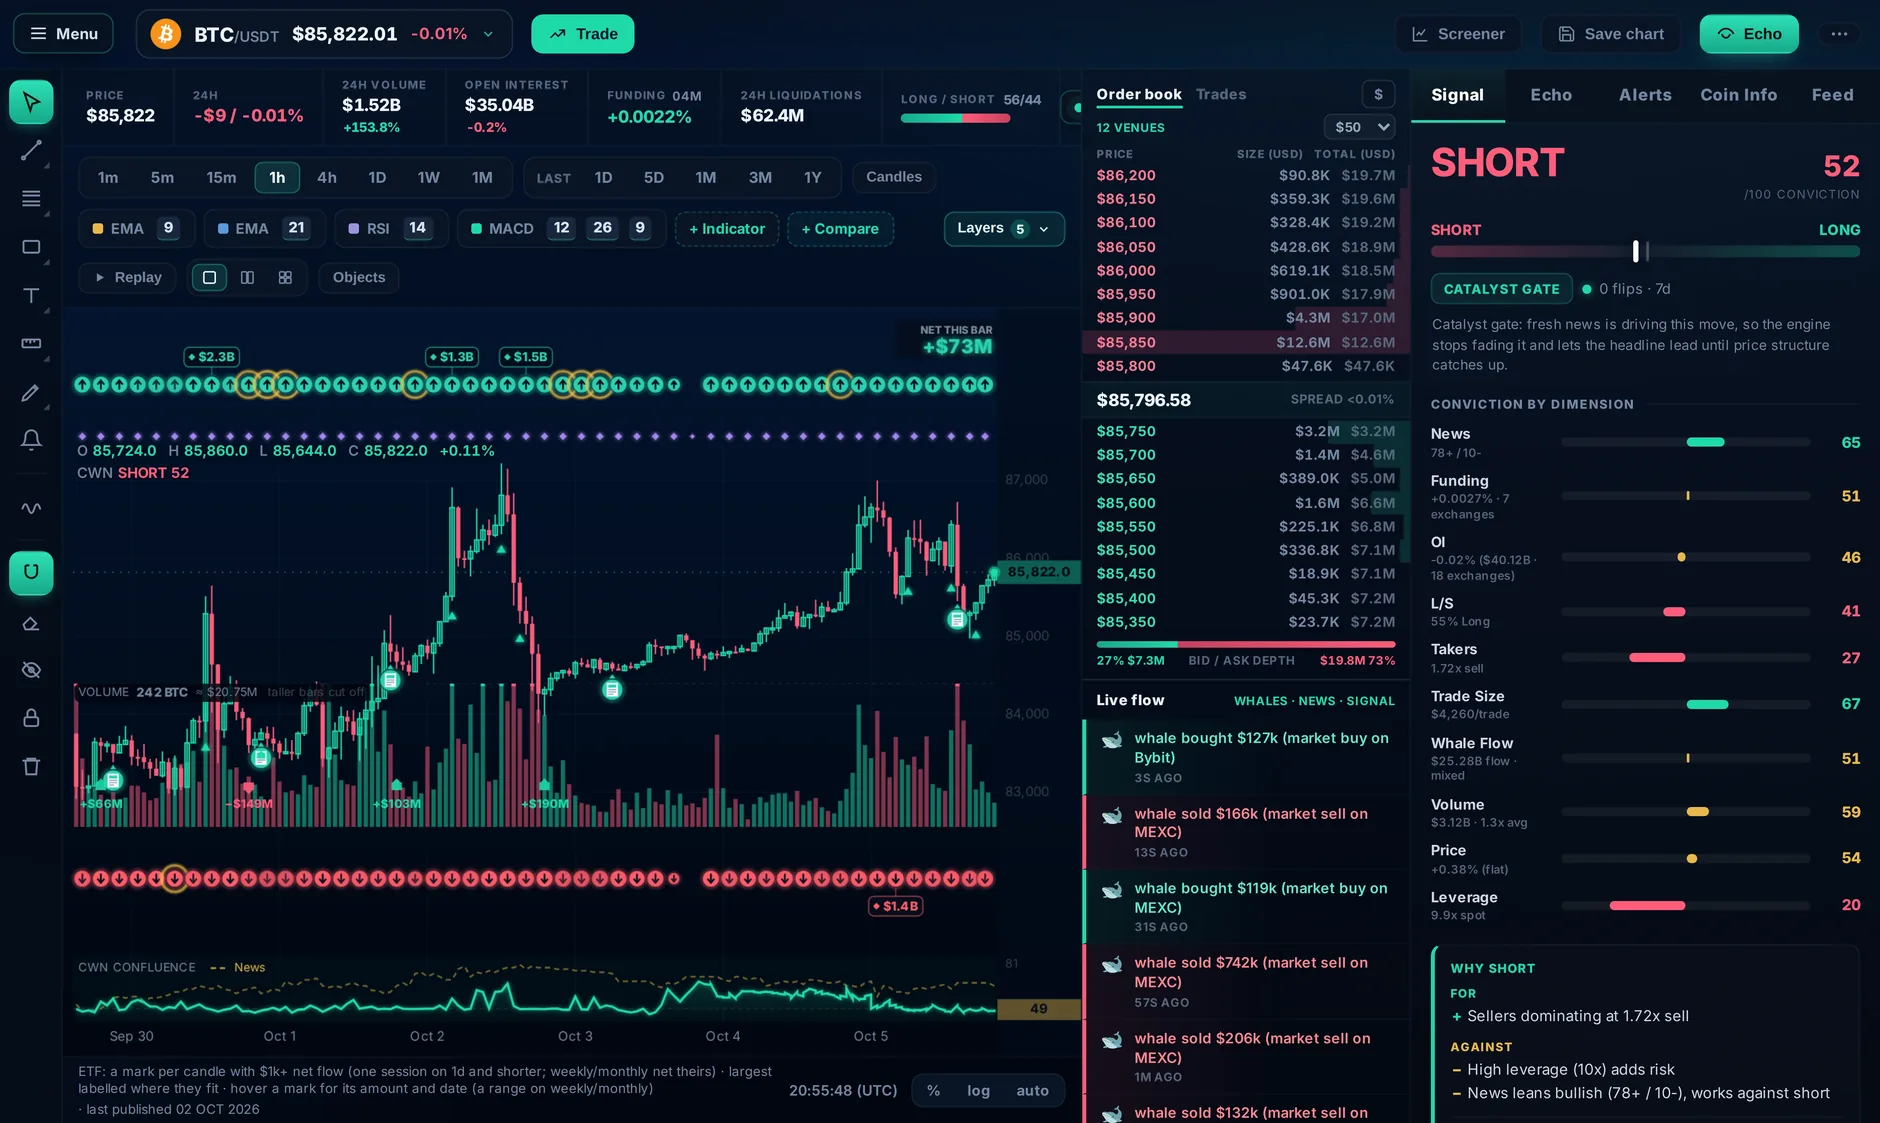Open the Objects panel
Viewport: 1880px width, 1123px height.
click(x=358, y=277)
